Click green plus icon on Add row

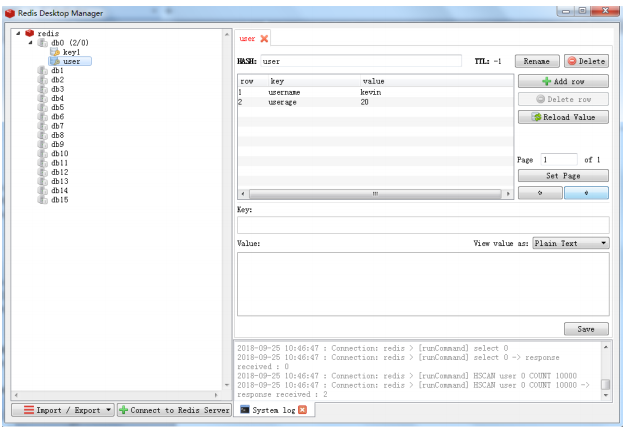547,81
